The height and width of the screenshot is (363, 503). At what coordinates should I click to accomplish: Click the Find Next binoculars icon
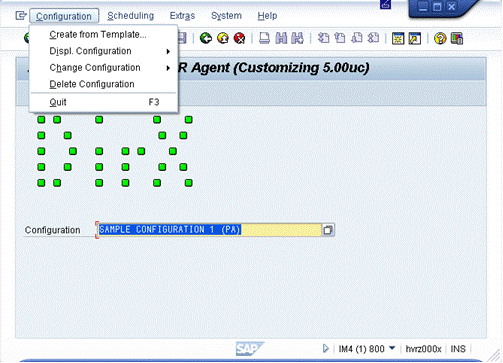[x=297, y=38]
